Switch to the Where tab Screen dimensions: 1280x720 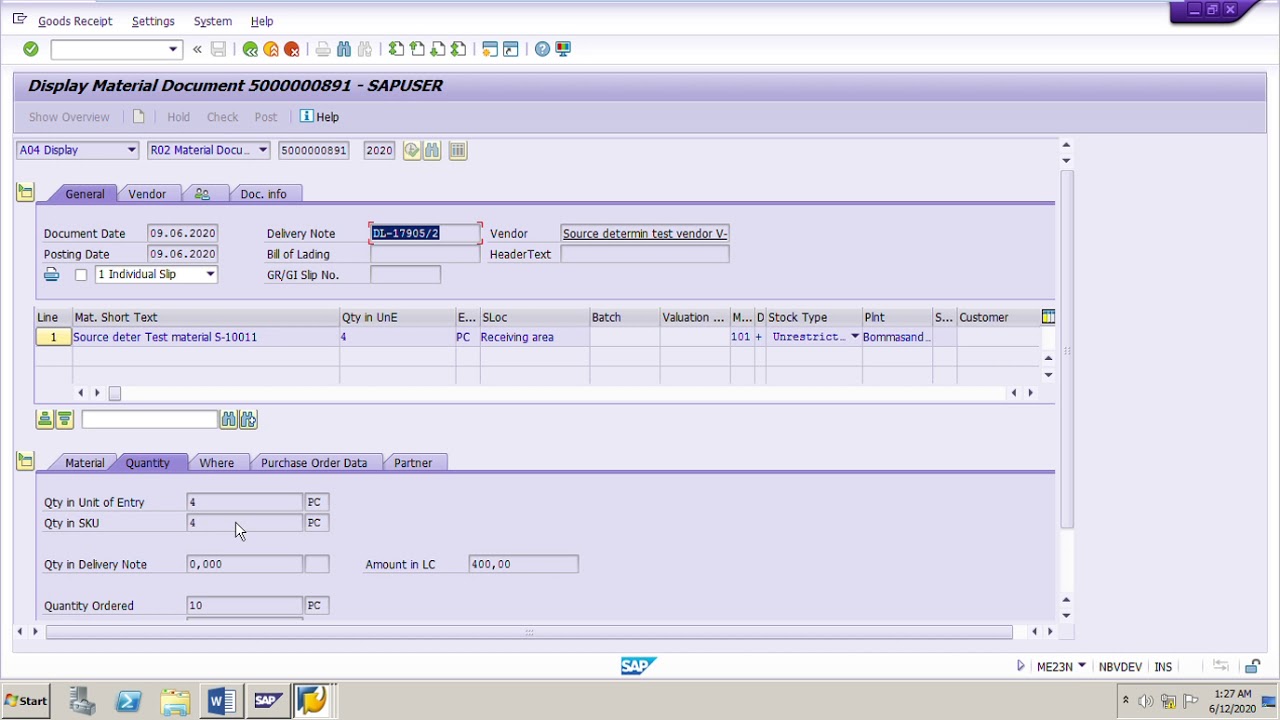(216, 463)
